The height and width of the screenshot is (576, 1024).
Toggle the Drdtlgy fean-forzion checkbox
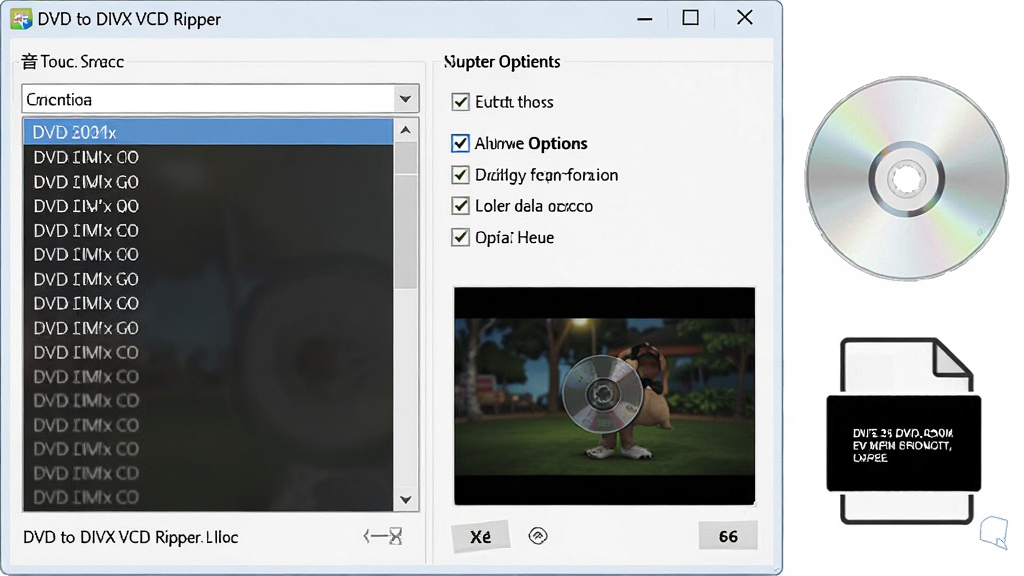[x=460, y=175]
